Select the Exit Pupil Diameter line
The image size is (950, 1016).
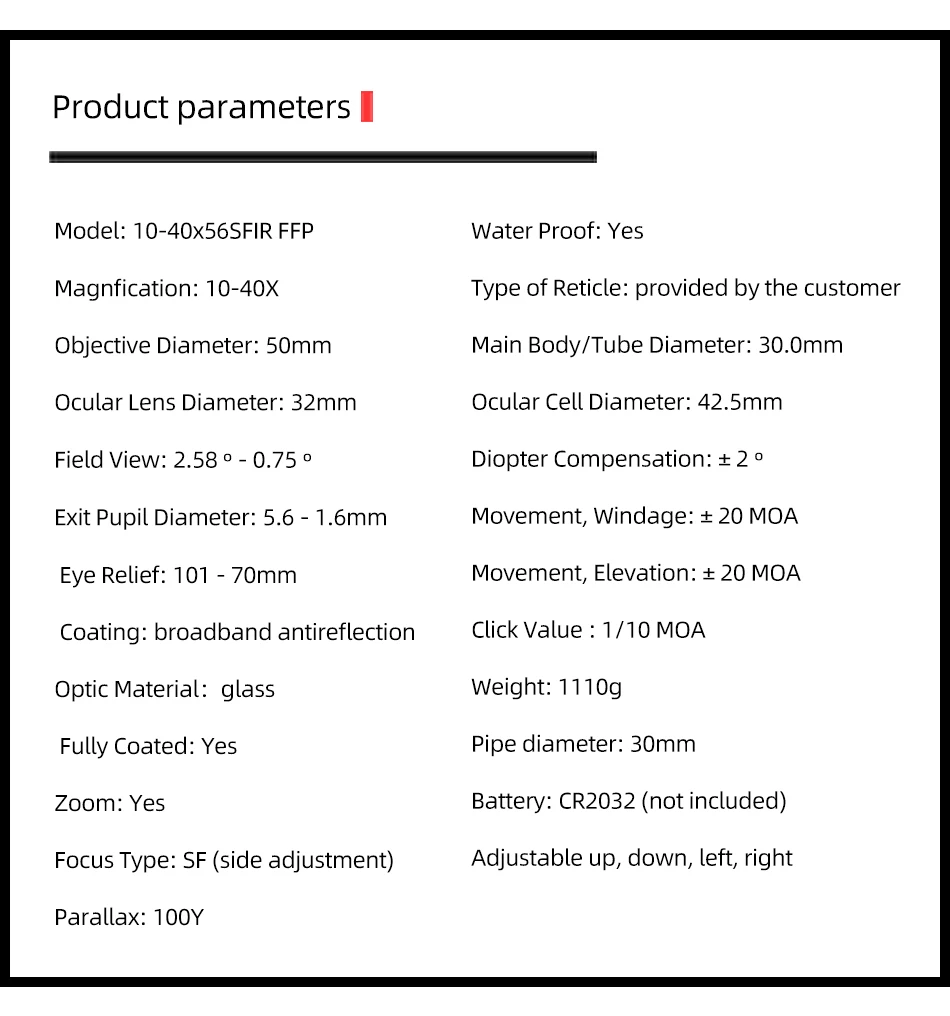[220, 518]
